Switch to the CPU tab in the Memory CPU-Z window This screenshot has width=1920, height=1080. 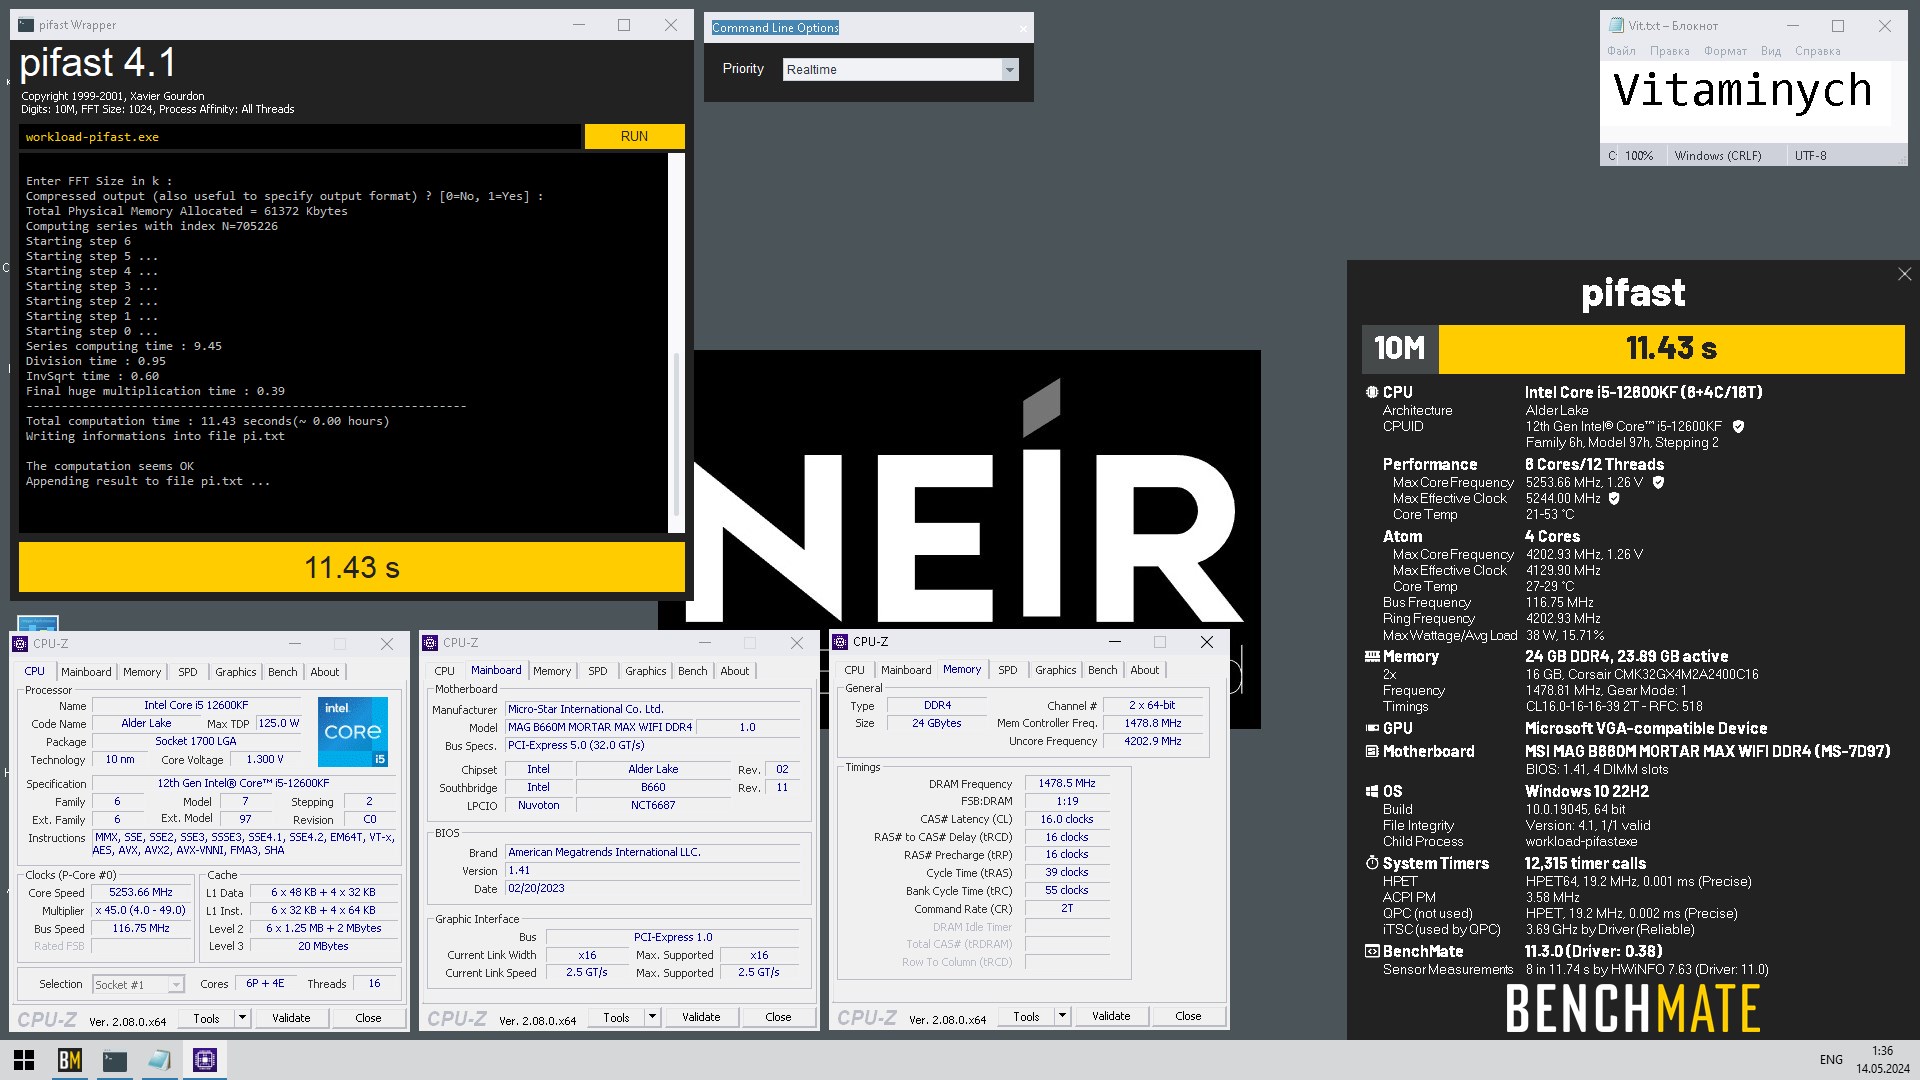pyautogui.click(x=854, y=670)
